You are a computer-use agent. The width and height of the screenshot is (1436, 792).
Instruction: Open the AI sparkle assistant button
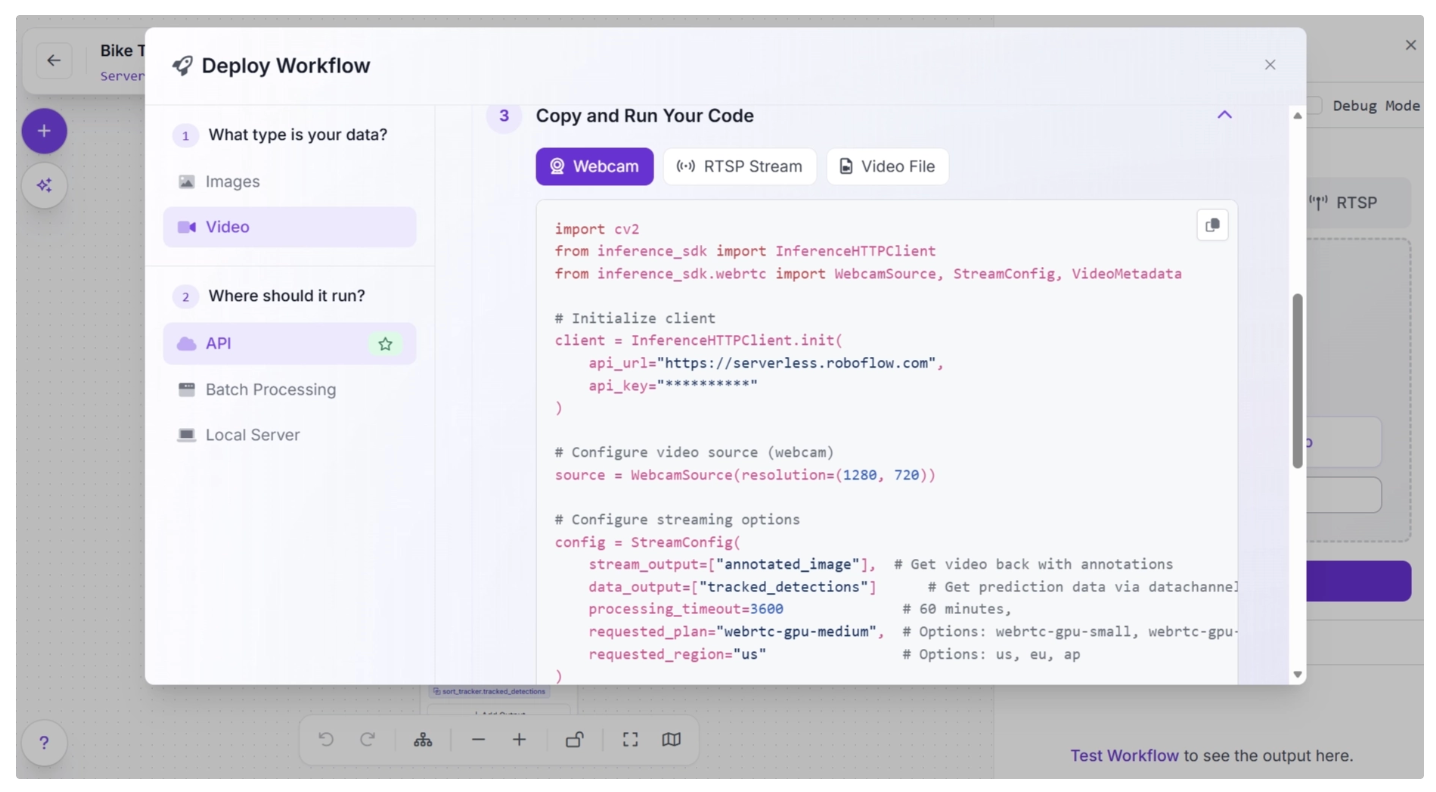(x=44, y=185)
